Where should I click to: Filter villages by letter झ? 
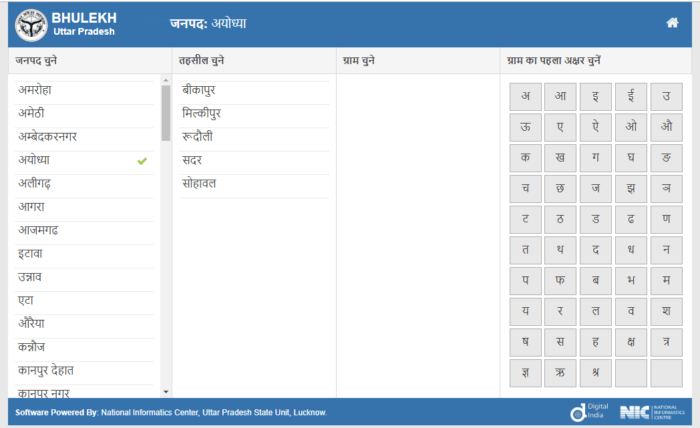[631, 189]
